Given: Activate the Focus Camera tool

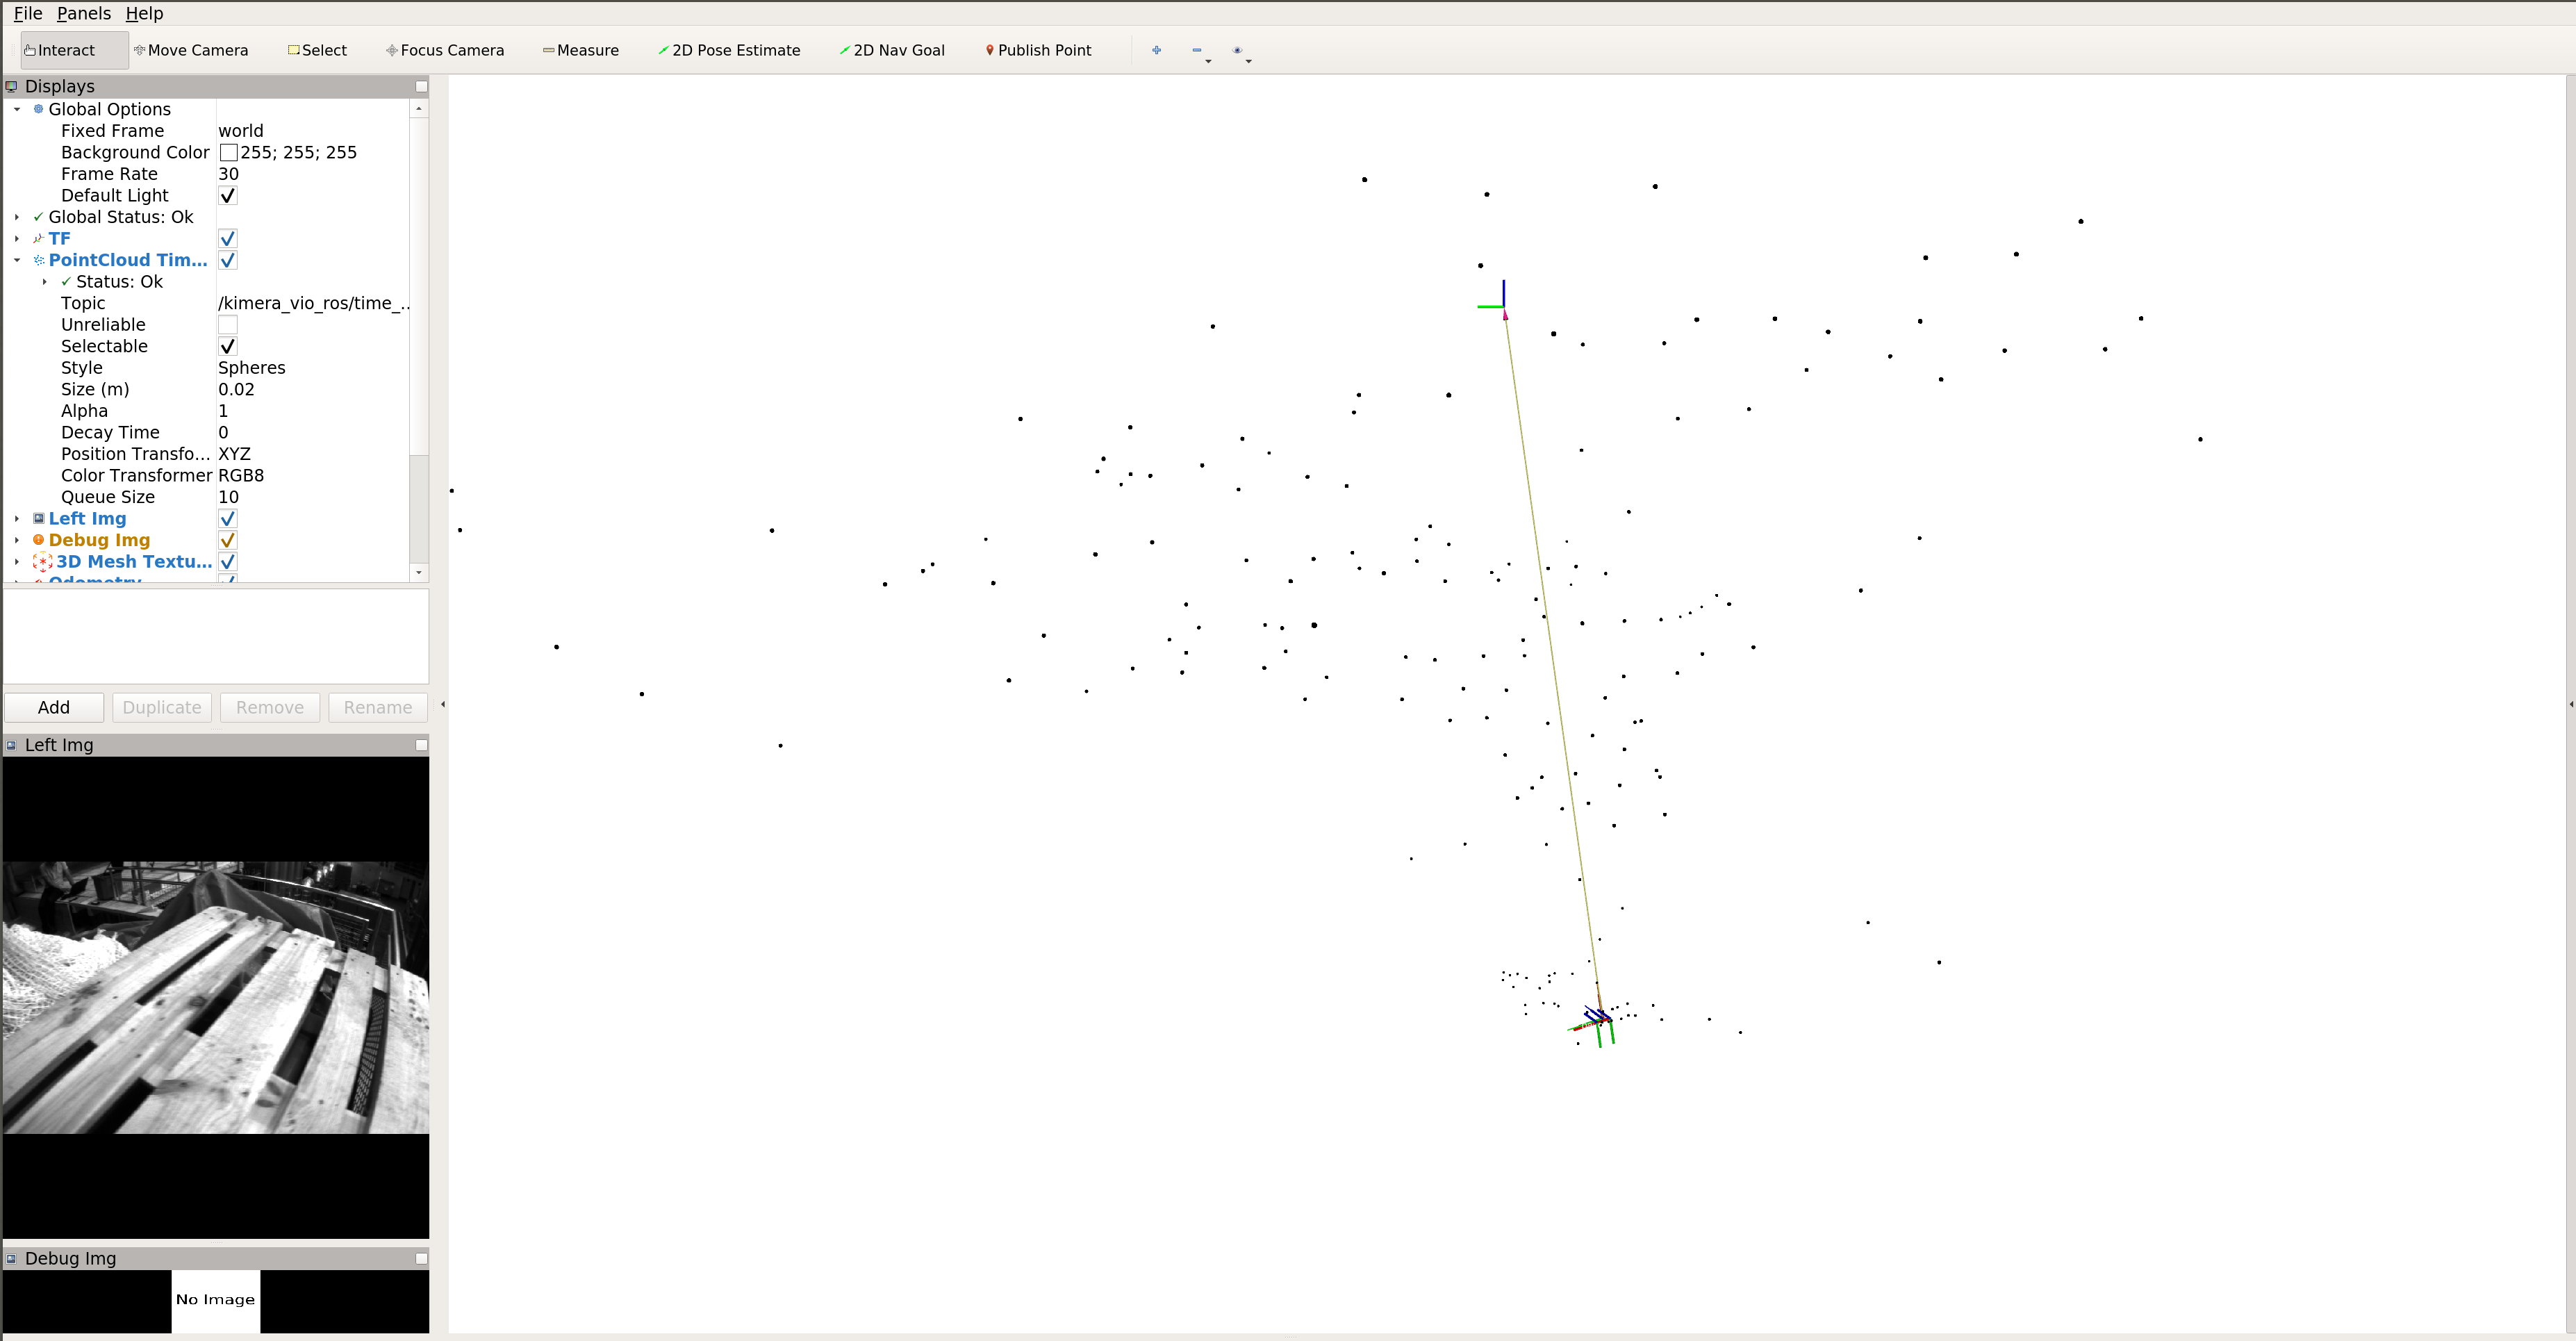Looking at the screenshot, I should pos(444,50).
